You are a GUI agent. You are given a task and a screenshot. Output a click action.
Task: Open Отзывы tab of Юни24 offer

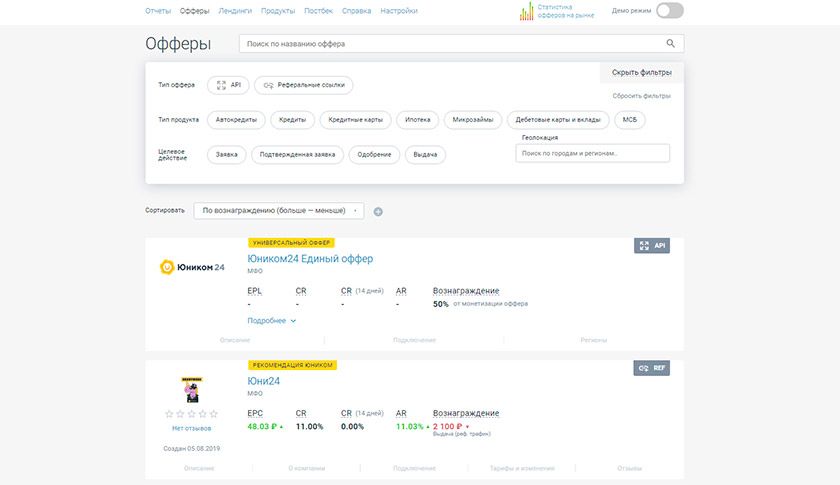pos(629,468)
